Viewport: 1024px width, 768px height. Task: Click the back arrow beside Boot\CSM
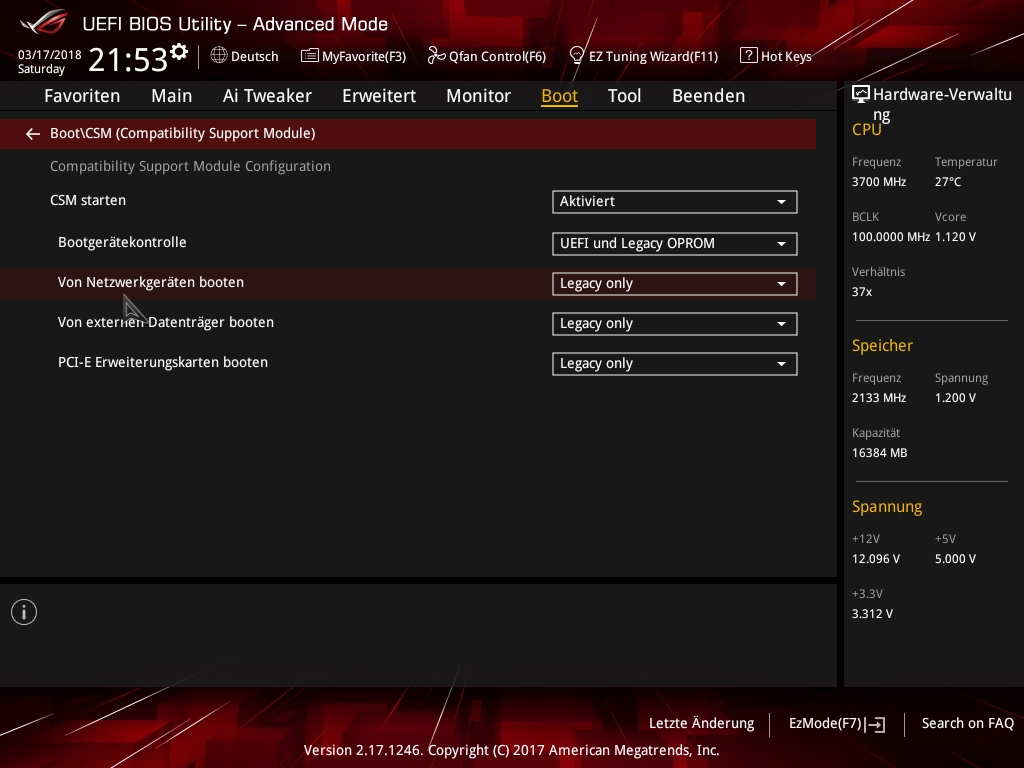[x=33, y=134]
